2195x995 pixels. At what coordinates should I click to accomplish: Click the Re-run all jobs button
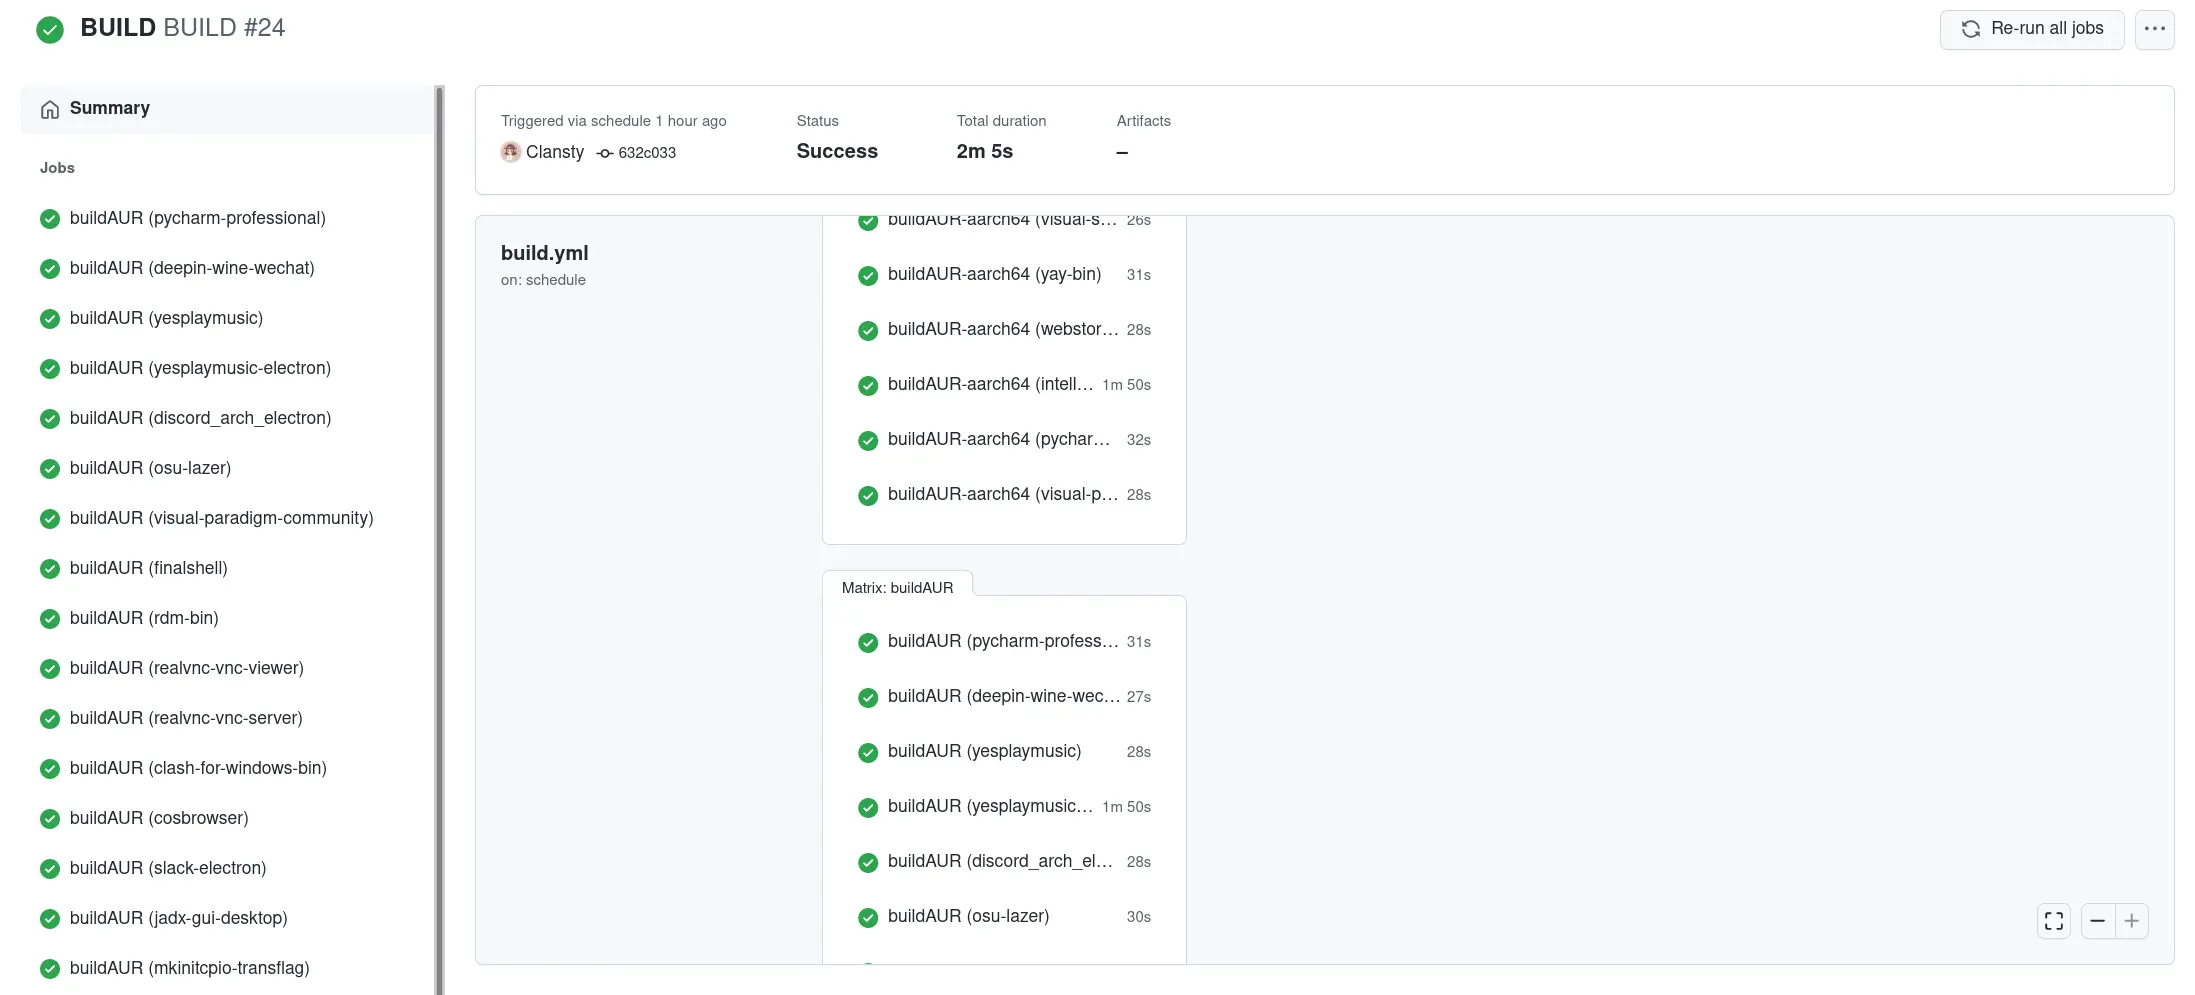(x=2030, y=29)
